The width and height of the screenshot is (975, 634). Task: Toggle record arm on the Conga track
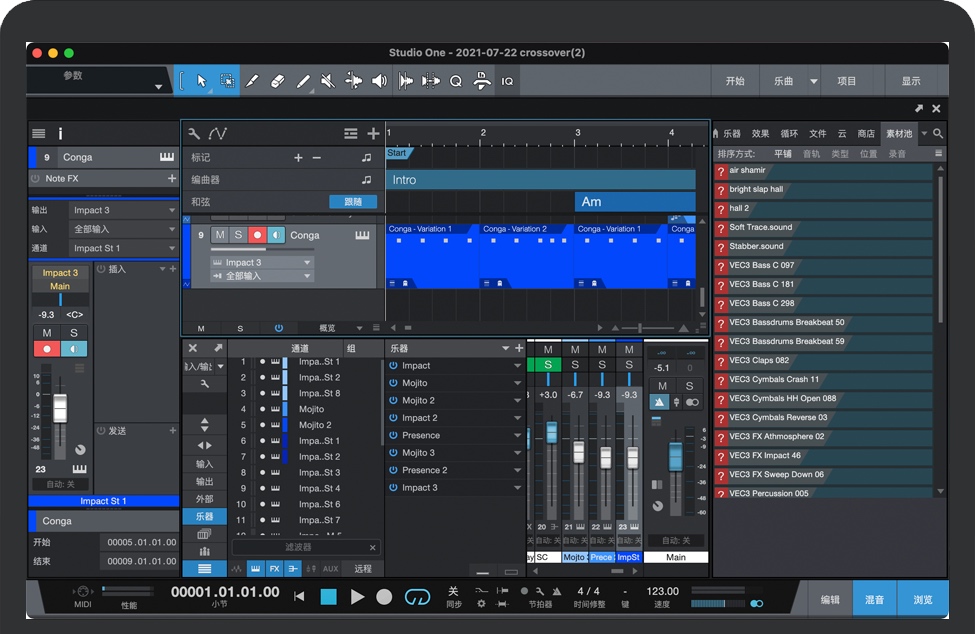pos(257,235)
